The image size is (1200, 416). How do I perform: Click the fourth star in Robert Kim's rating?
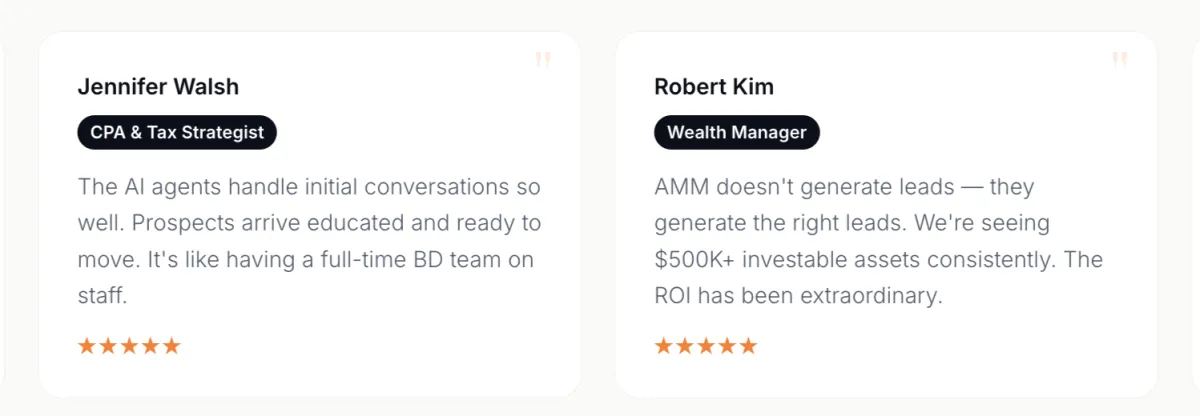pos(728,346)
